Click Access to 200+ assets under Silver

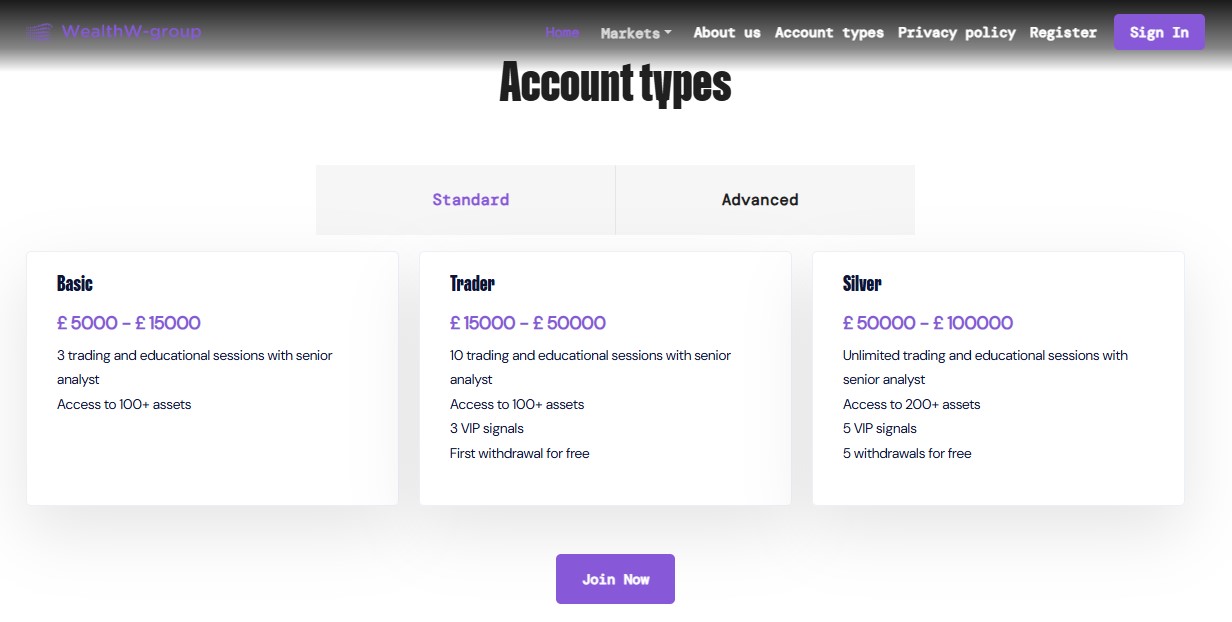tap(911, 404)
